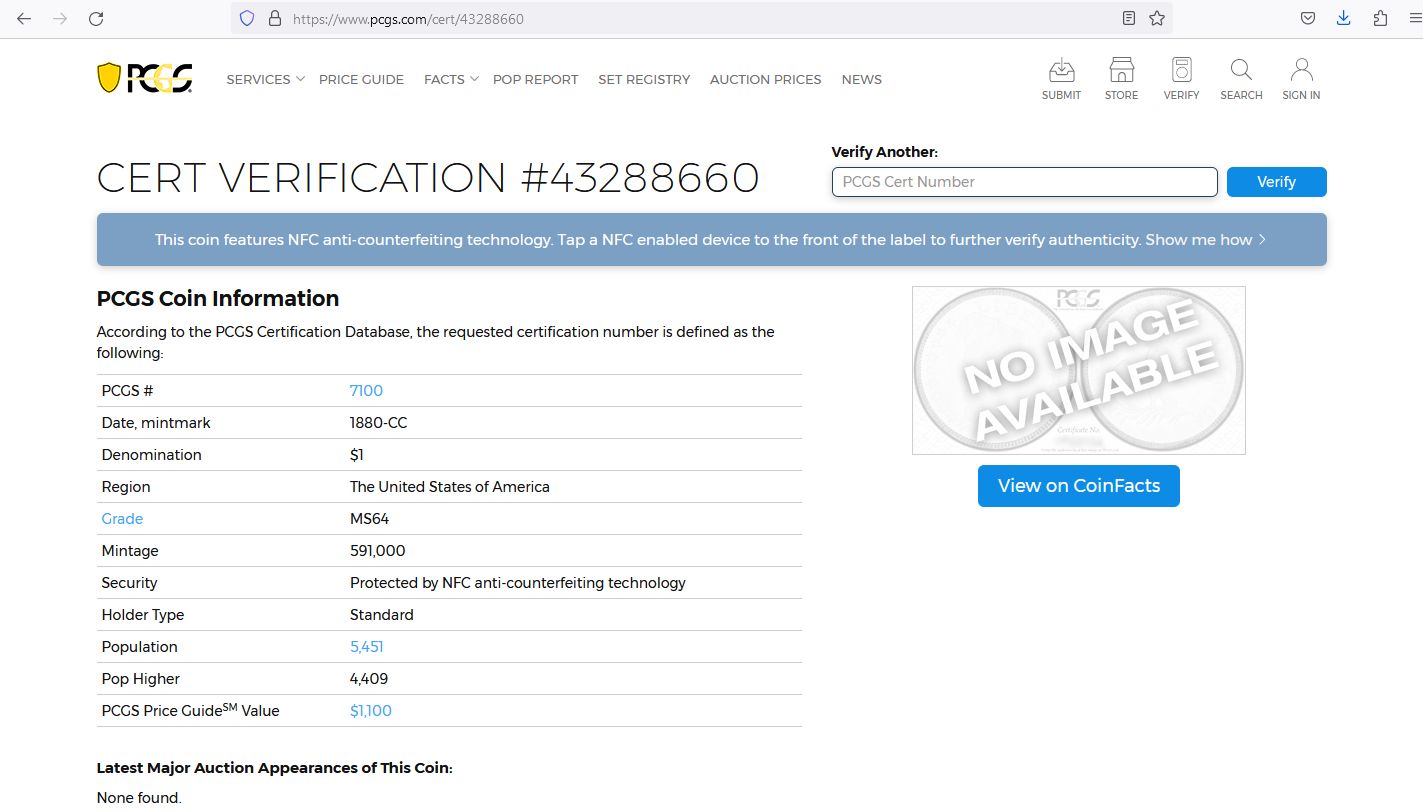The height and width of the screenshot is (812, 1423).
Task: Focus the PCGS Cert Number input field
Action: coord(1024,182)
